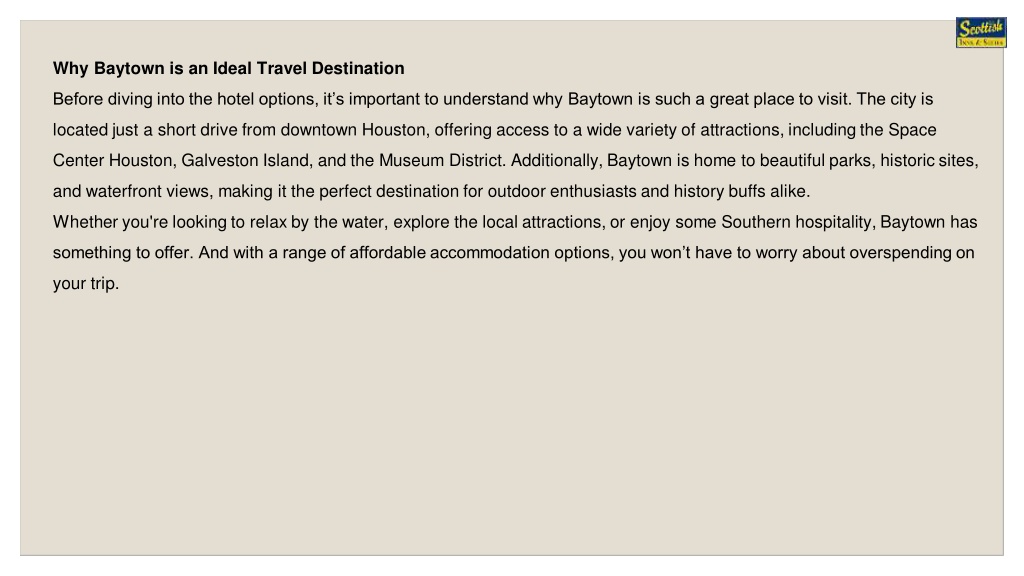The image size is (1024, 576).
Task: Click the word 'Baytown' in the bold heading
Action: (129, 69)
